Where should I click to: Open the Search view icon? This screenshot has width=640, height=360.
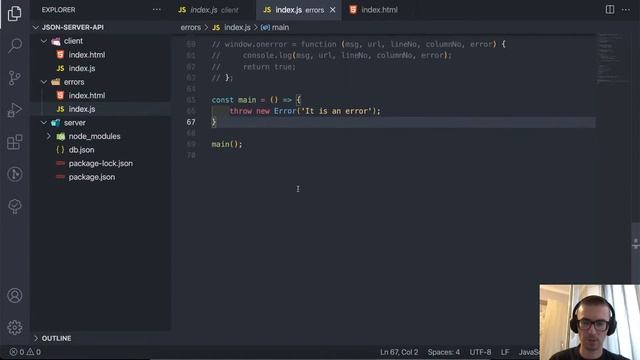15,45
